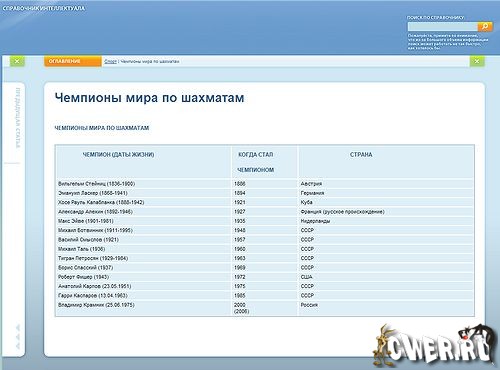Click the faded arrows in the left sidebar
Image resolution: width=500 pixels, height=370 pixels.
[18, 337]
